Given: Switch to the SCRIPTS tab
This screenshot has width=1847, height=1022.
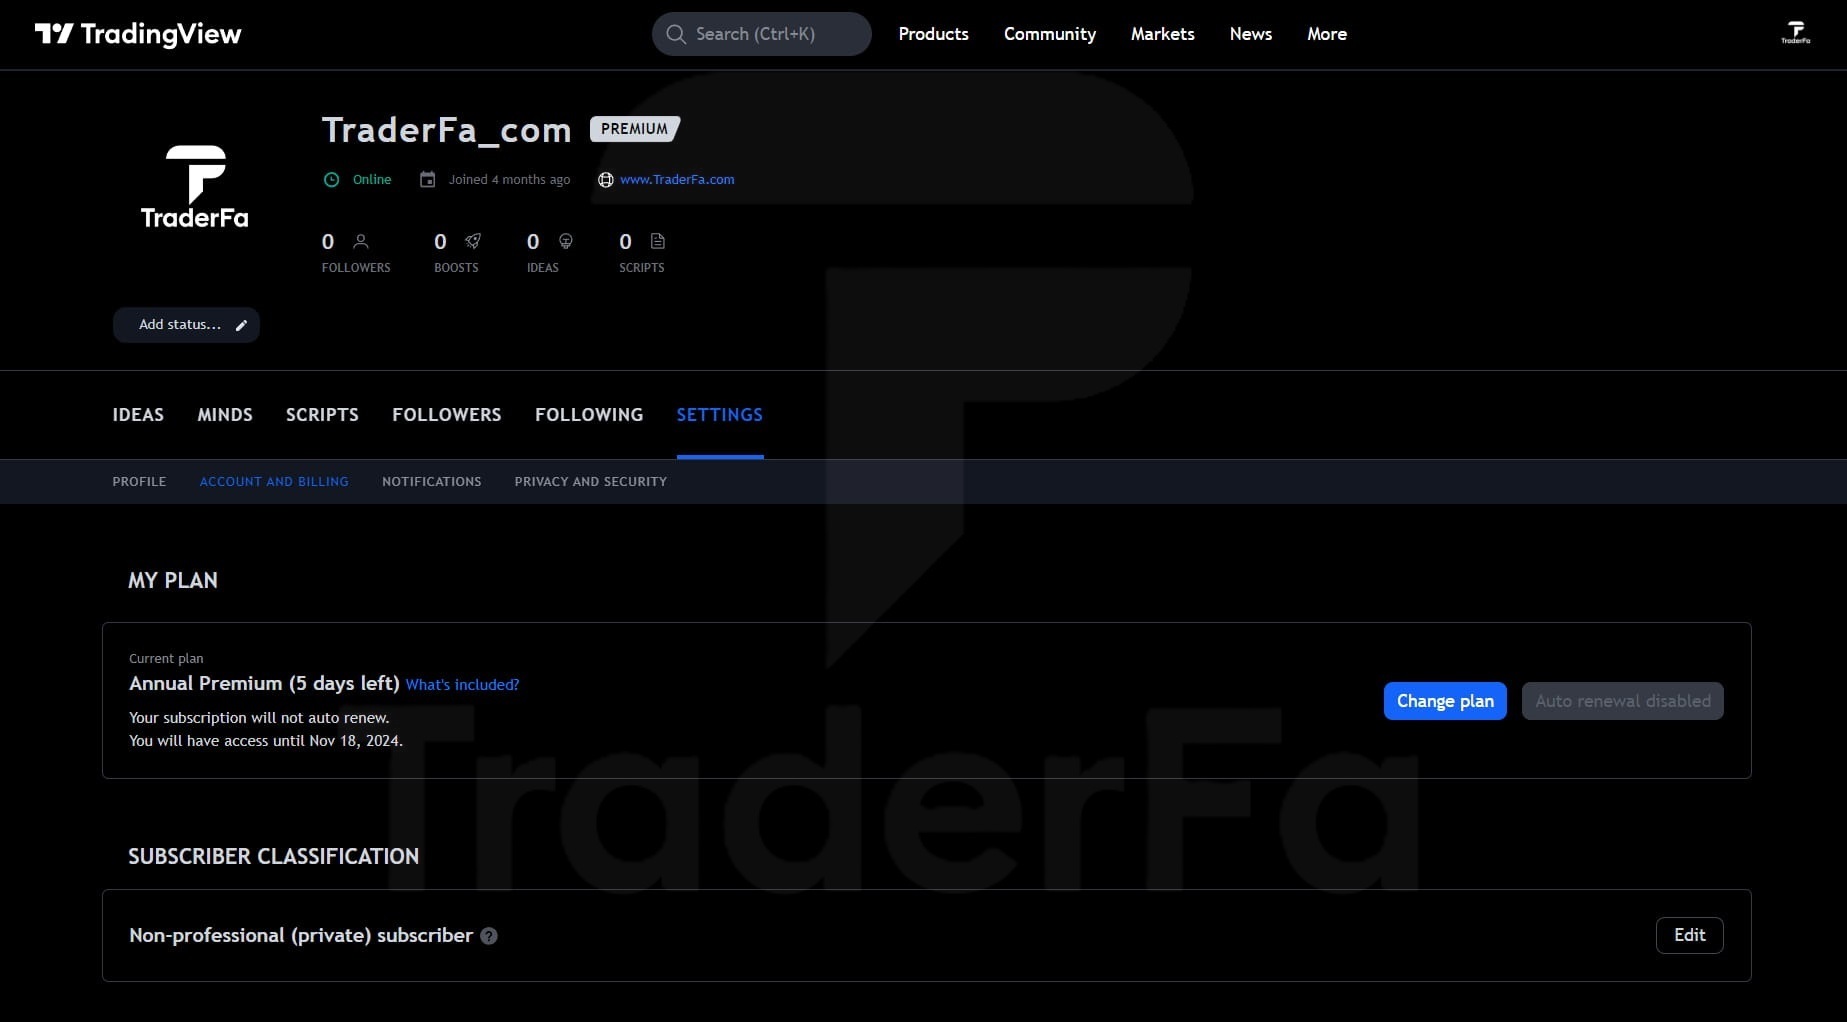Looking at the screenshot, I should tap(322, 415).
